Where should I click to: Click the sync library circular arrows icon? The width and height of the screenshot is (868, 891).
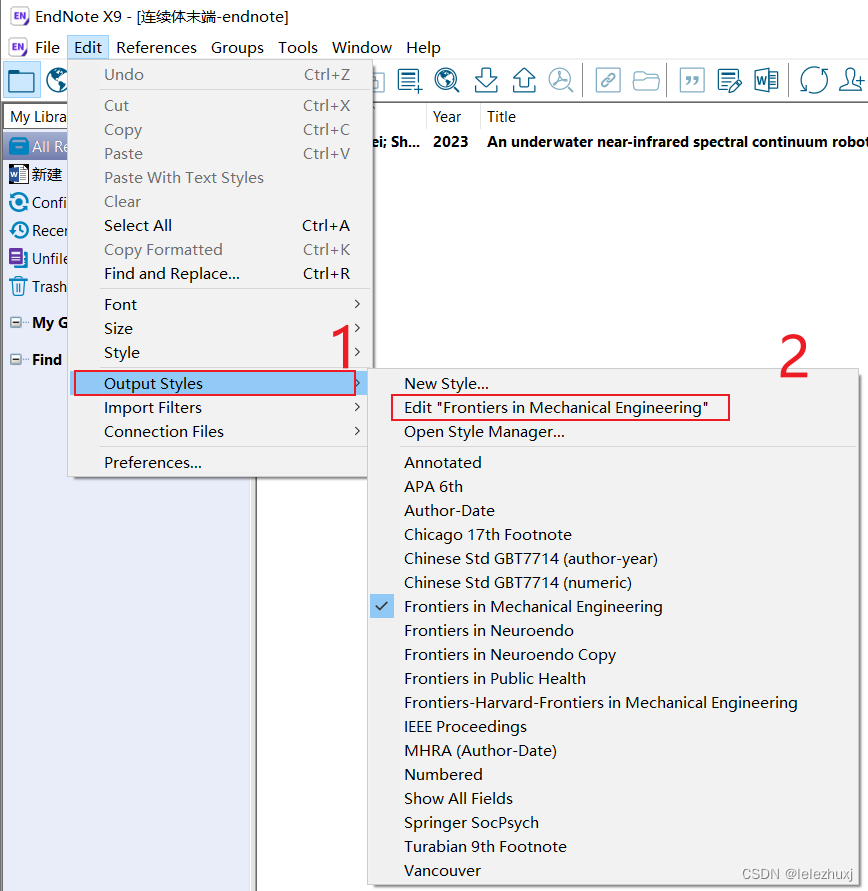click(813, 80)
